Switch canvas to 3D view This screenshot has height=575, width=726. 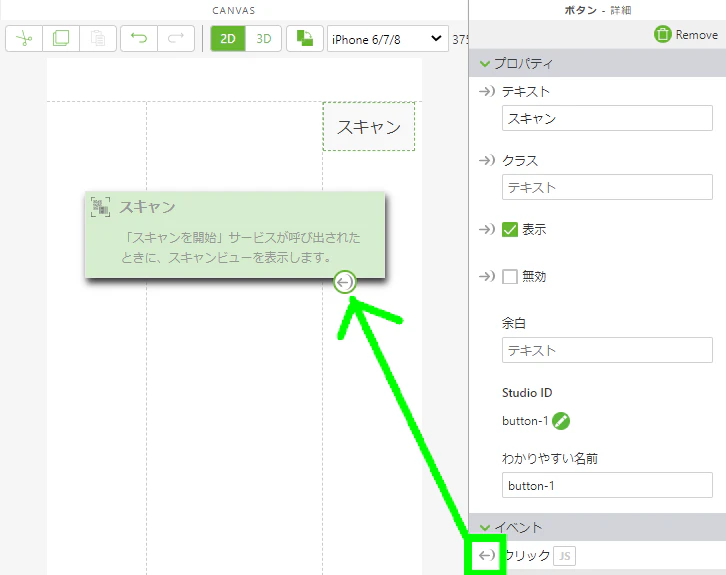coord(263,38)
